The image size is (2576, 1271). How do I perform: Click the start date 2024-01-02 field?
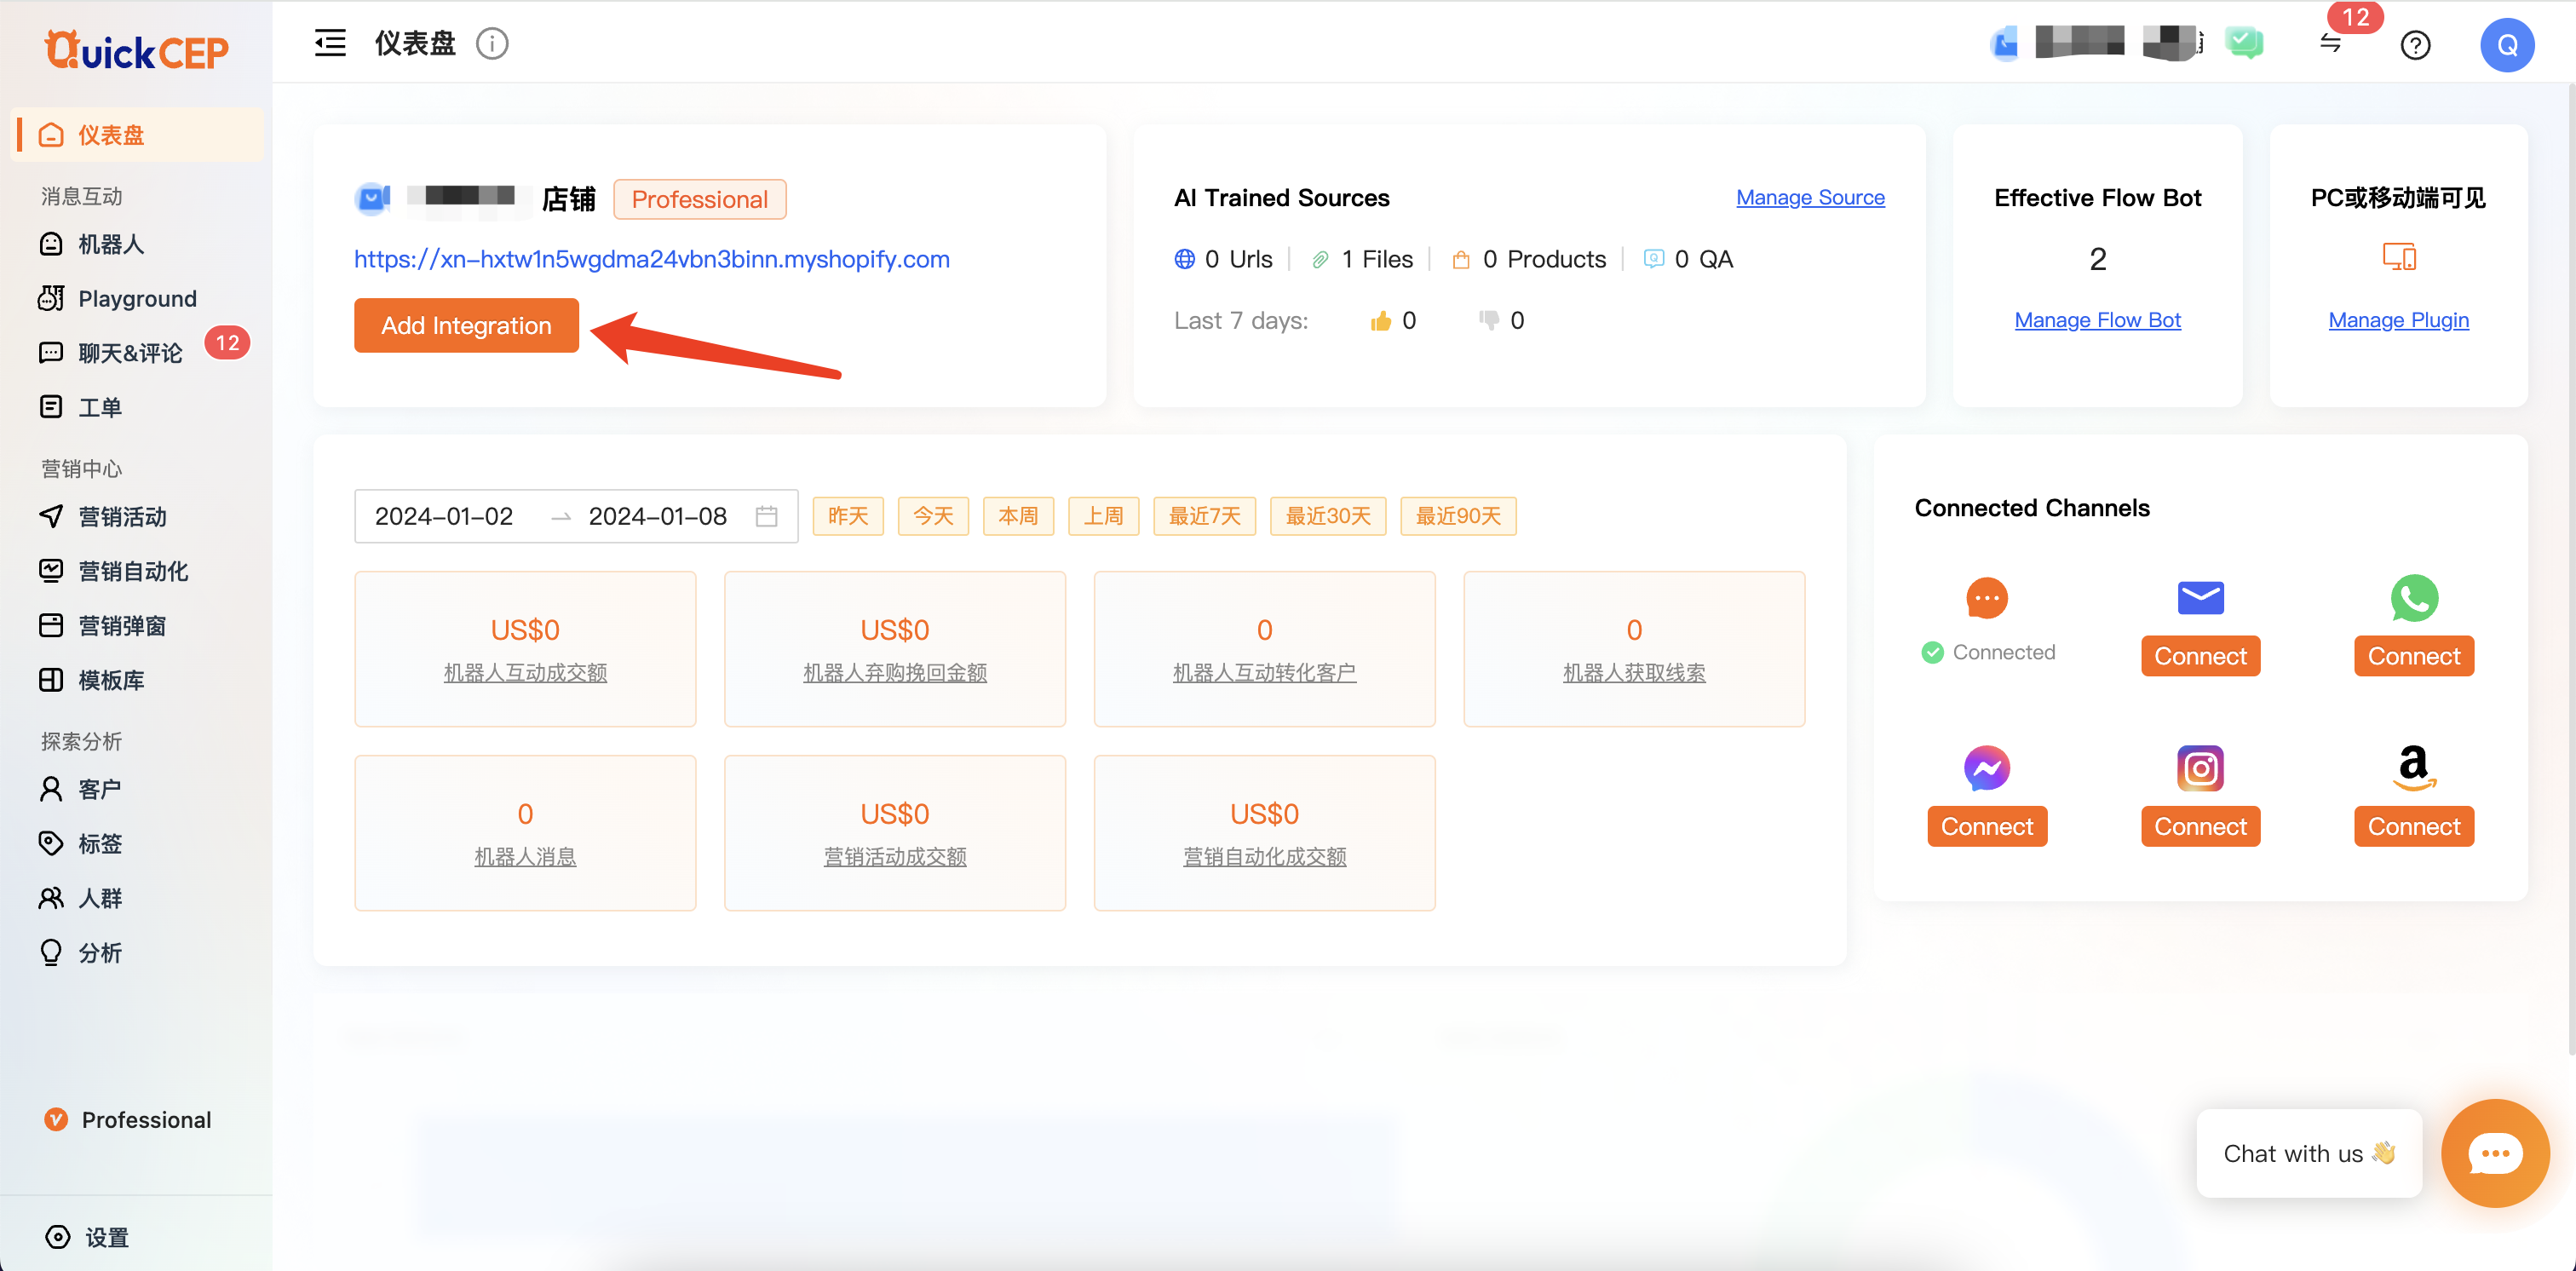click(444, 516)
